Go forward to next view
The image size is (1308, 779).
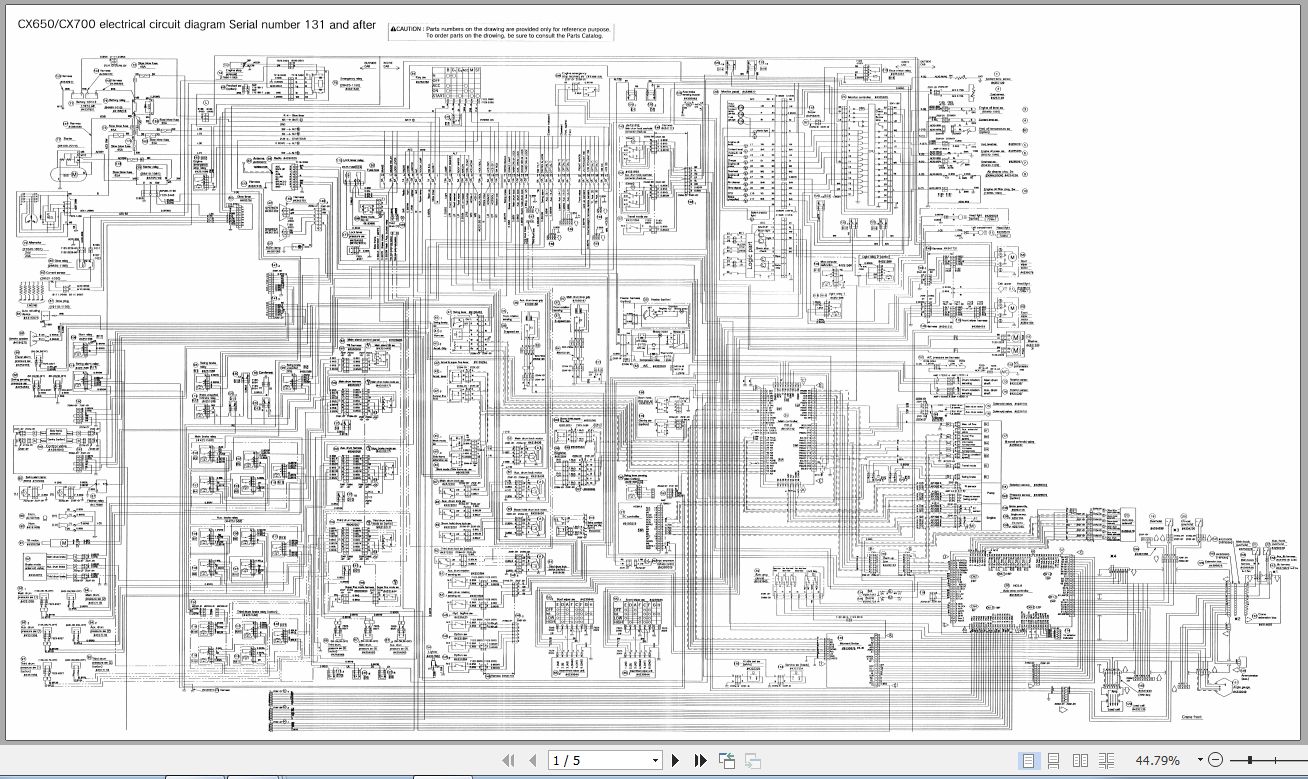(x=752, y=761)
